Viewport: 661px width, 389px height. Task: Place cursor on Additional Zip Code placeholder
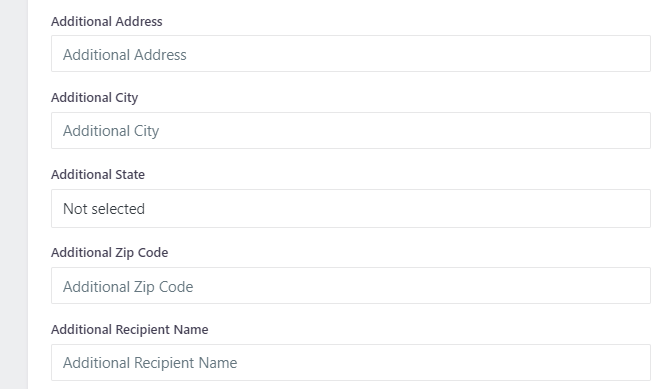coord(128,287)
